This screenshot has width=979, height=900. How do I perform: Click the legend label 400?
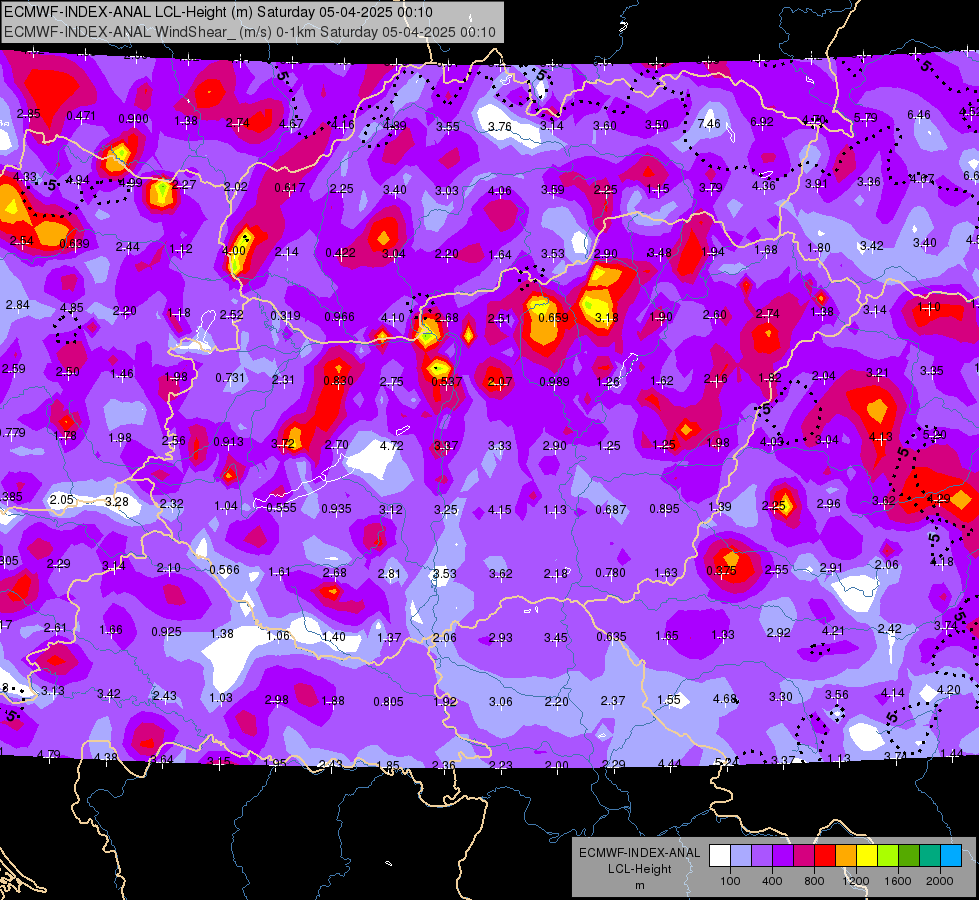[772, 881]
